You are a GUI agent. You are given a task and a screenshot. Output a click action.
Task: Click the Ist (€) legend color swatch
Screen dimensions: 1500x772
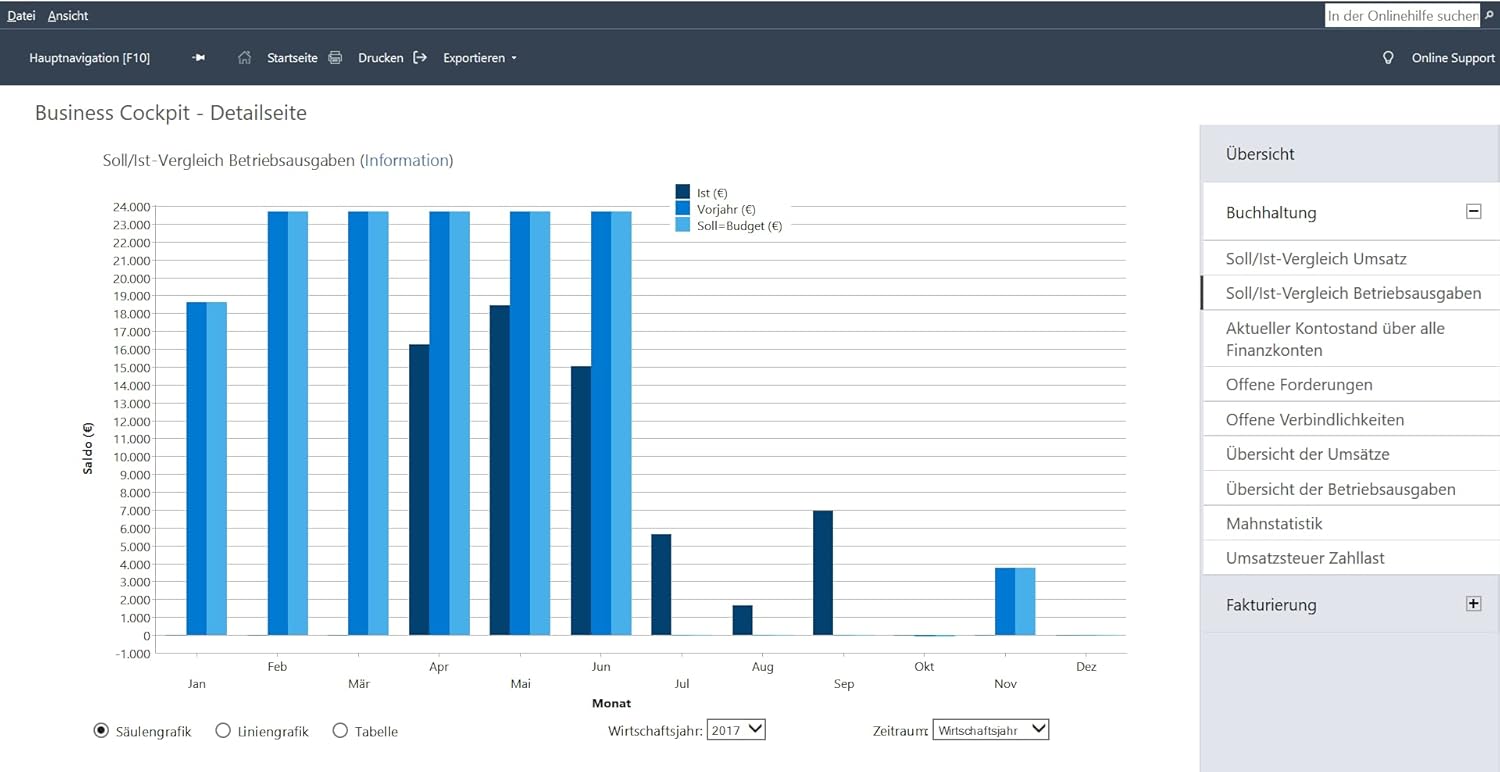[683, 192]
